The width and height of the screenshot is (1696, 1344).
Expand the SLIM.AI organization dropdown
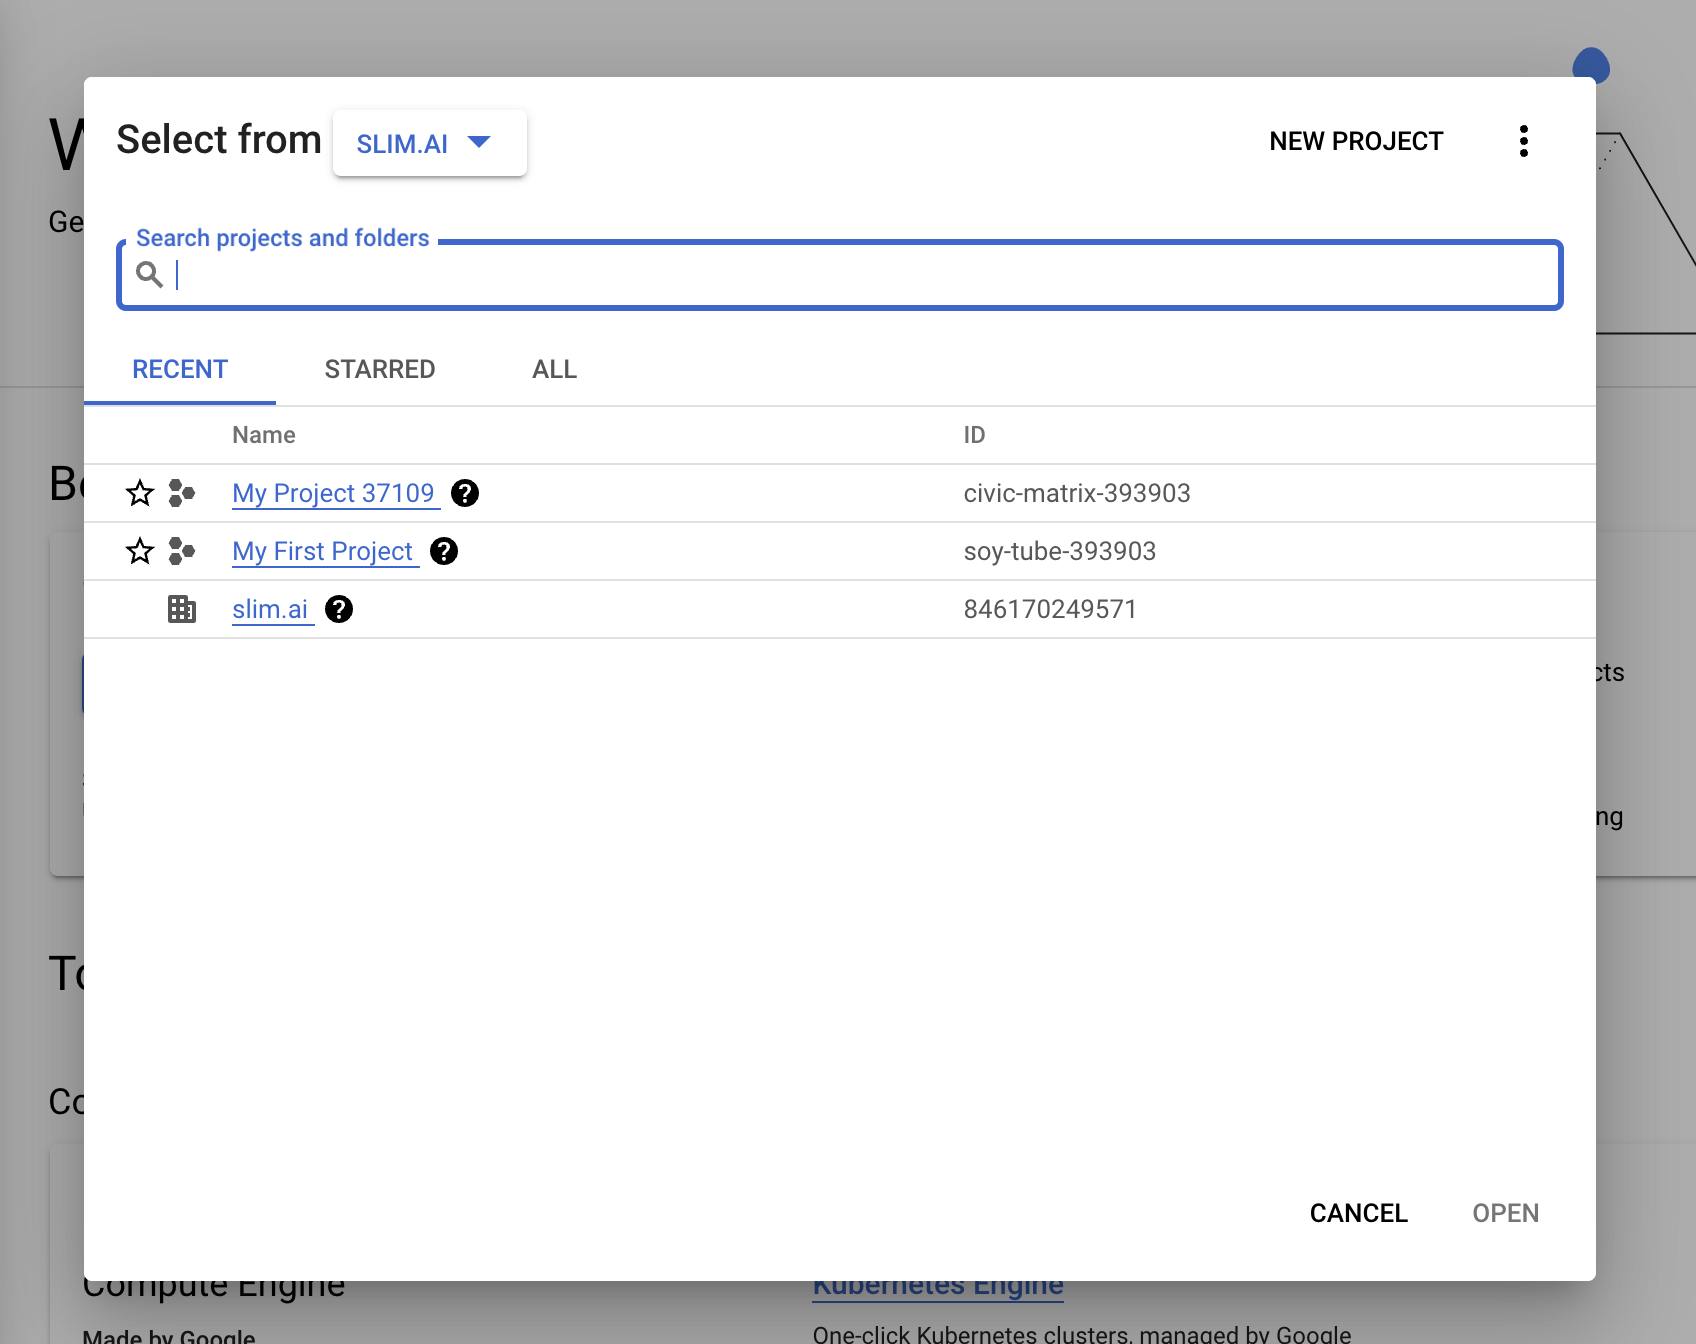(430, 143)
